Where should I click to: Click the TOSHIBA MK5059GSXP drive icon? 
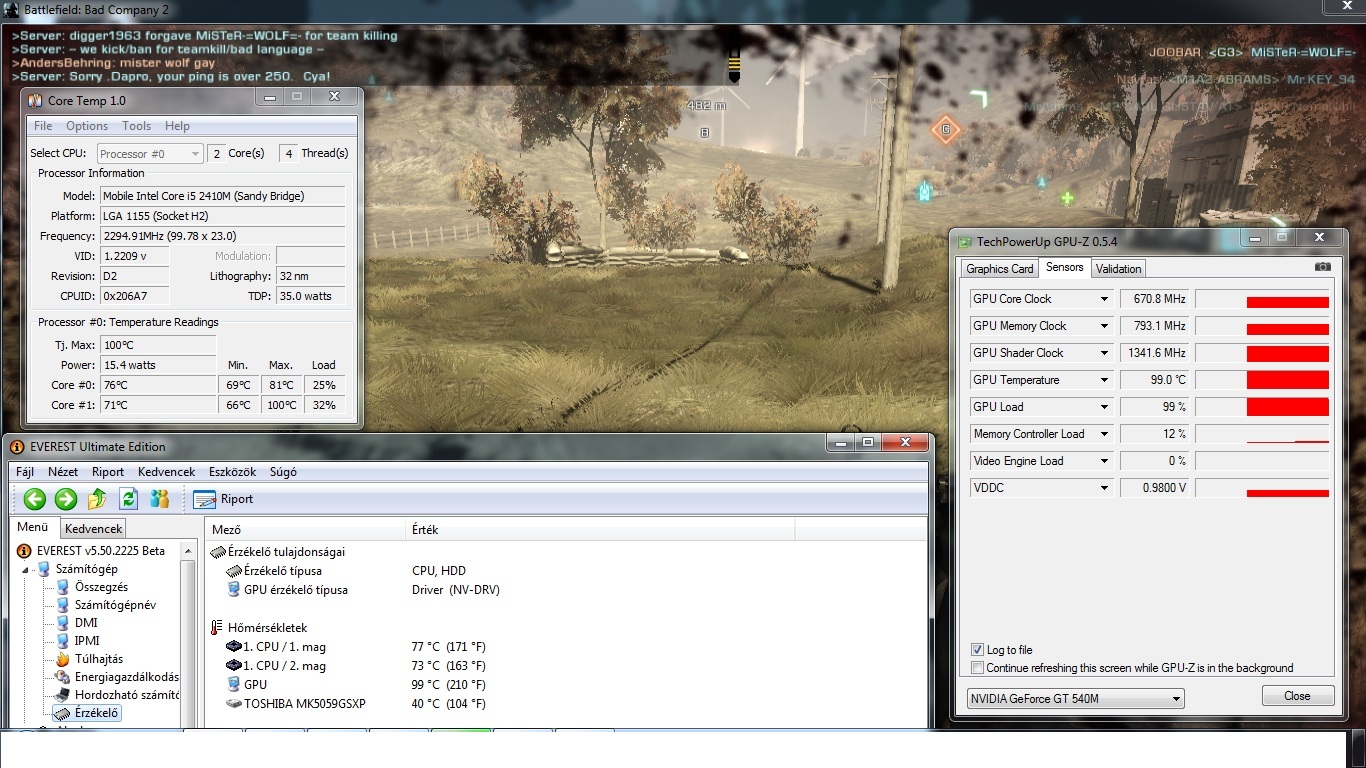[234, 704]
